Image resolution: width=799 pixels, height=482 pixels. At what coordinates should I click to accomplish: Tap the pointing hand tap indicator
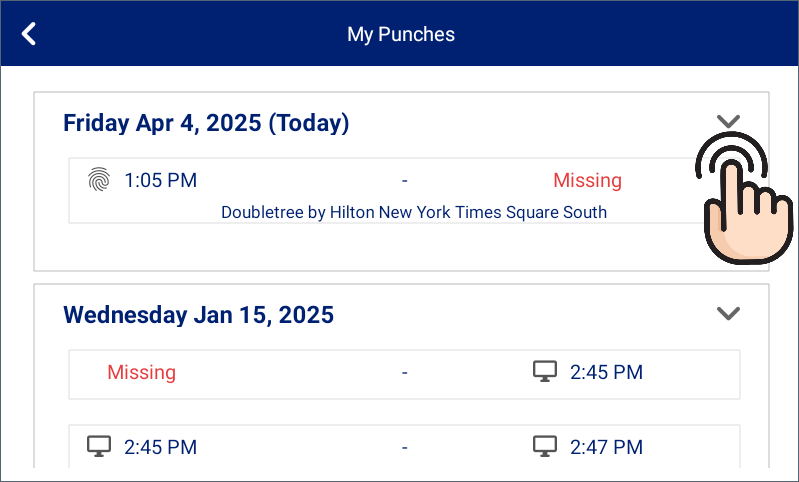[x=743, y=198]
